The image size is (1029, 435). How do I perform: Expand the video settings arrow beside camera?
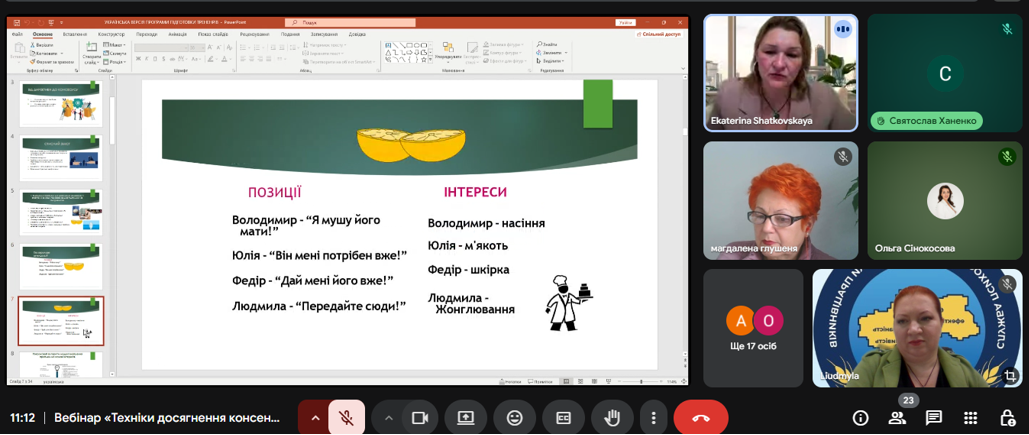[389, 418]
